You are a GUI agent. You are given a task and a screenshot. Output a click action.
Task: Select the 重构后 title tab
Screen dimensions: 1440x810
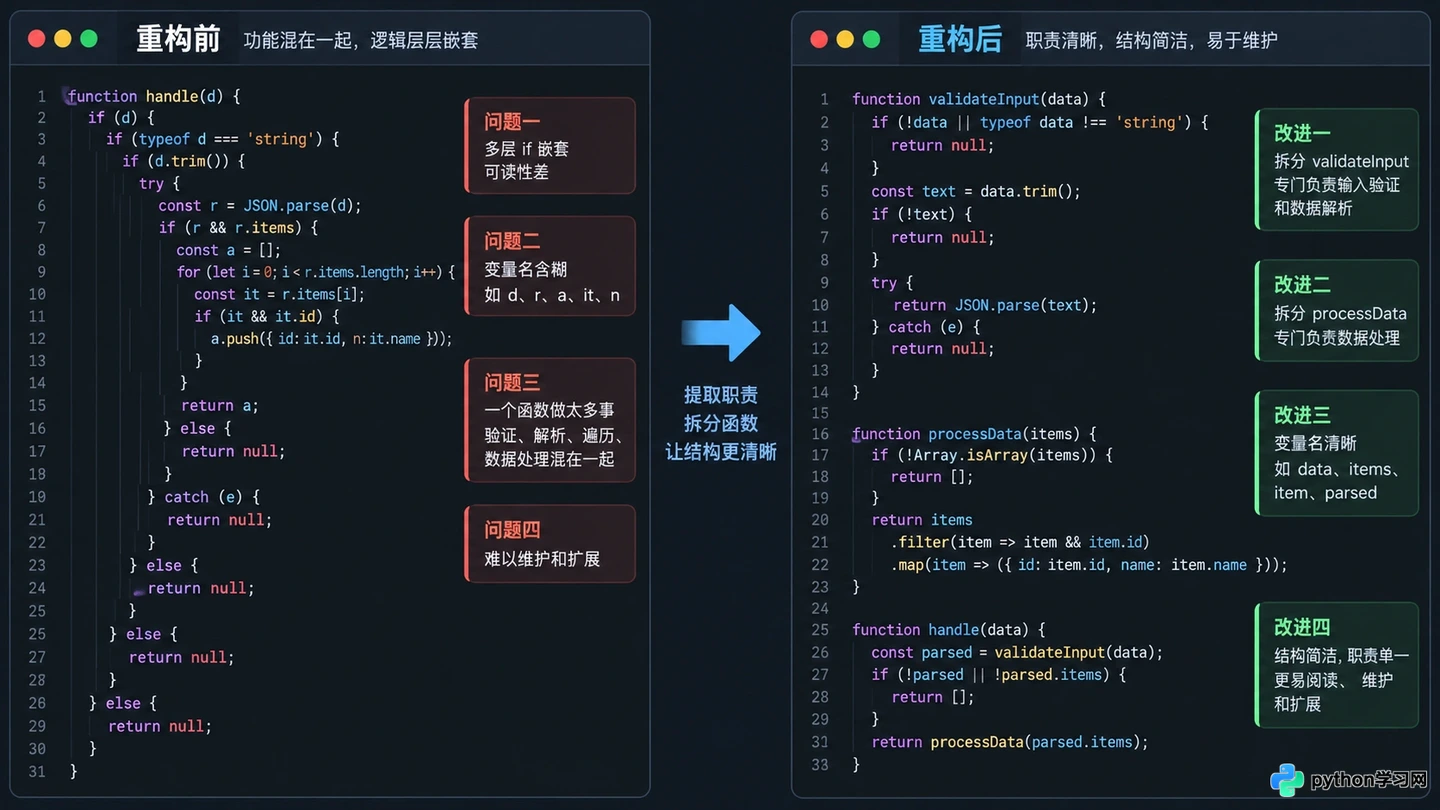tap(960, 39)
